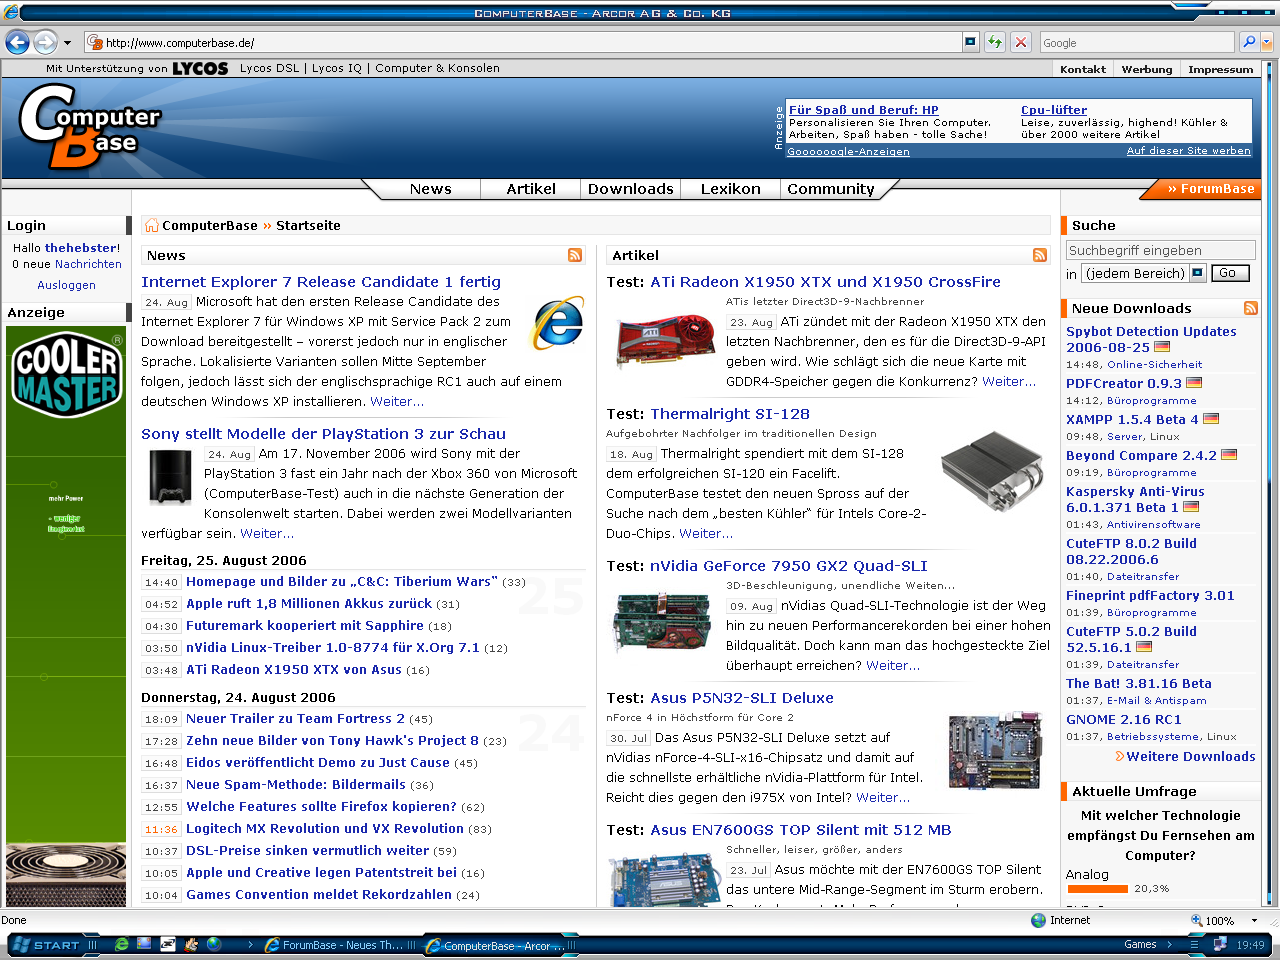Click Auf dieser Site werben link
The height and width of the screenshot is (960, 1280).
[1188, 151]
